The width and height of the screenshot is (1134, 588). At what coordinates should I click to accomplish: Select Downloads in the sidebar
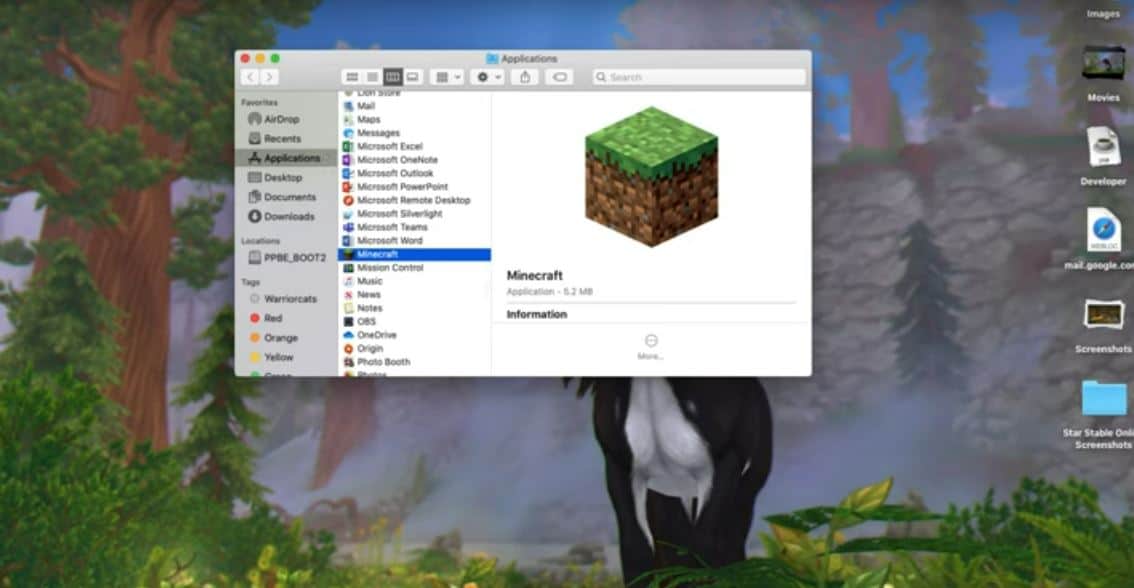(288, 216)
